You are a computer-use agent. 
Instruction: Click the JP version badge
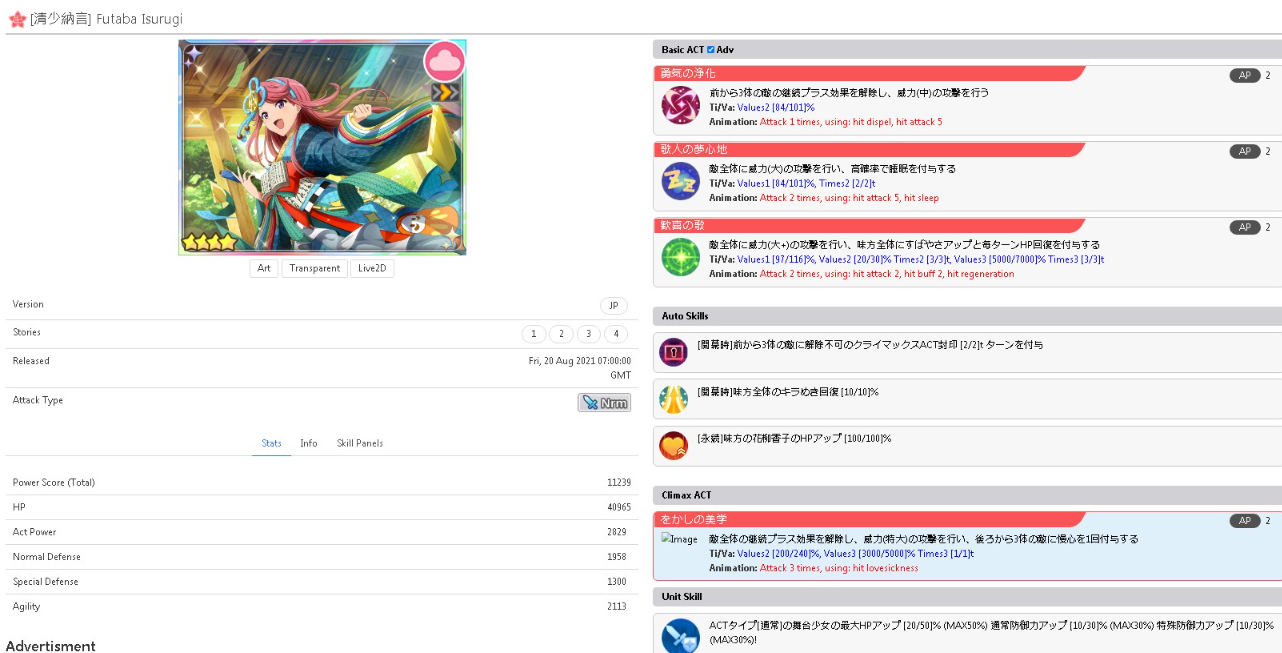[x=613, y=306]
